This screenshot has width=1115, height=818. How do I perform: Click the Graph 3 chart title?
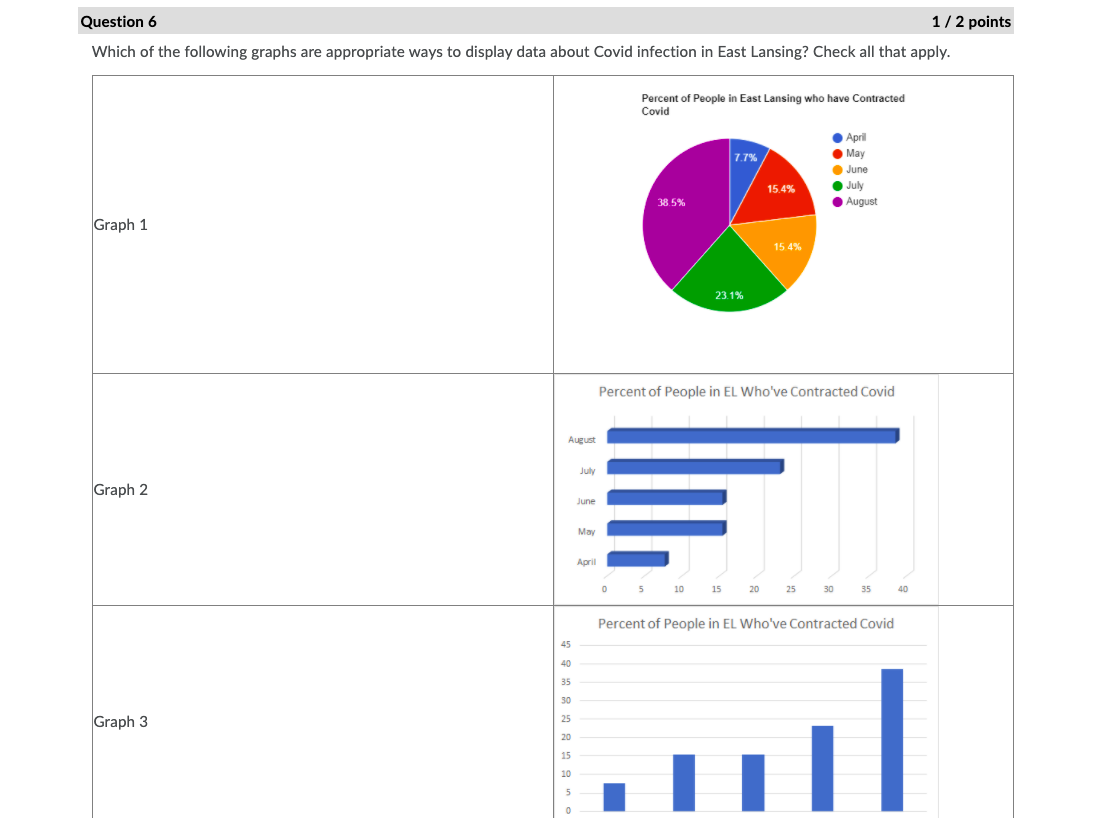pyautogui.click(x=745, y=623)
